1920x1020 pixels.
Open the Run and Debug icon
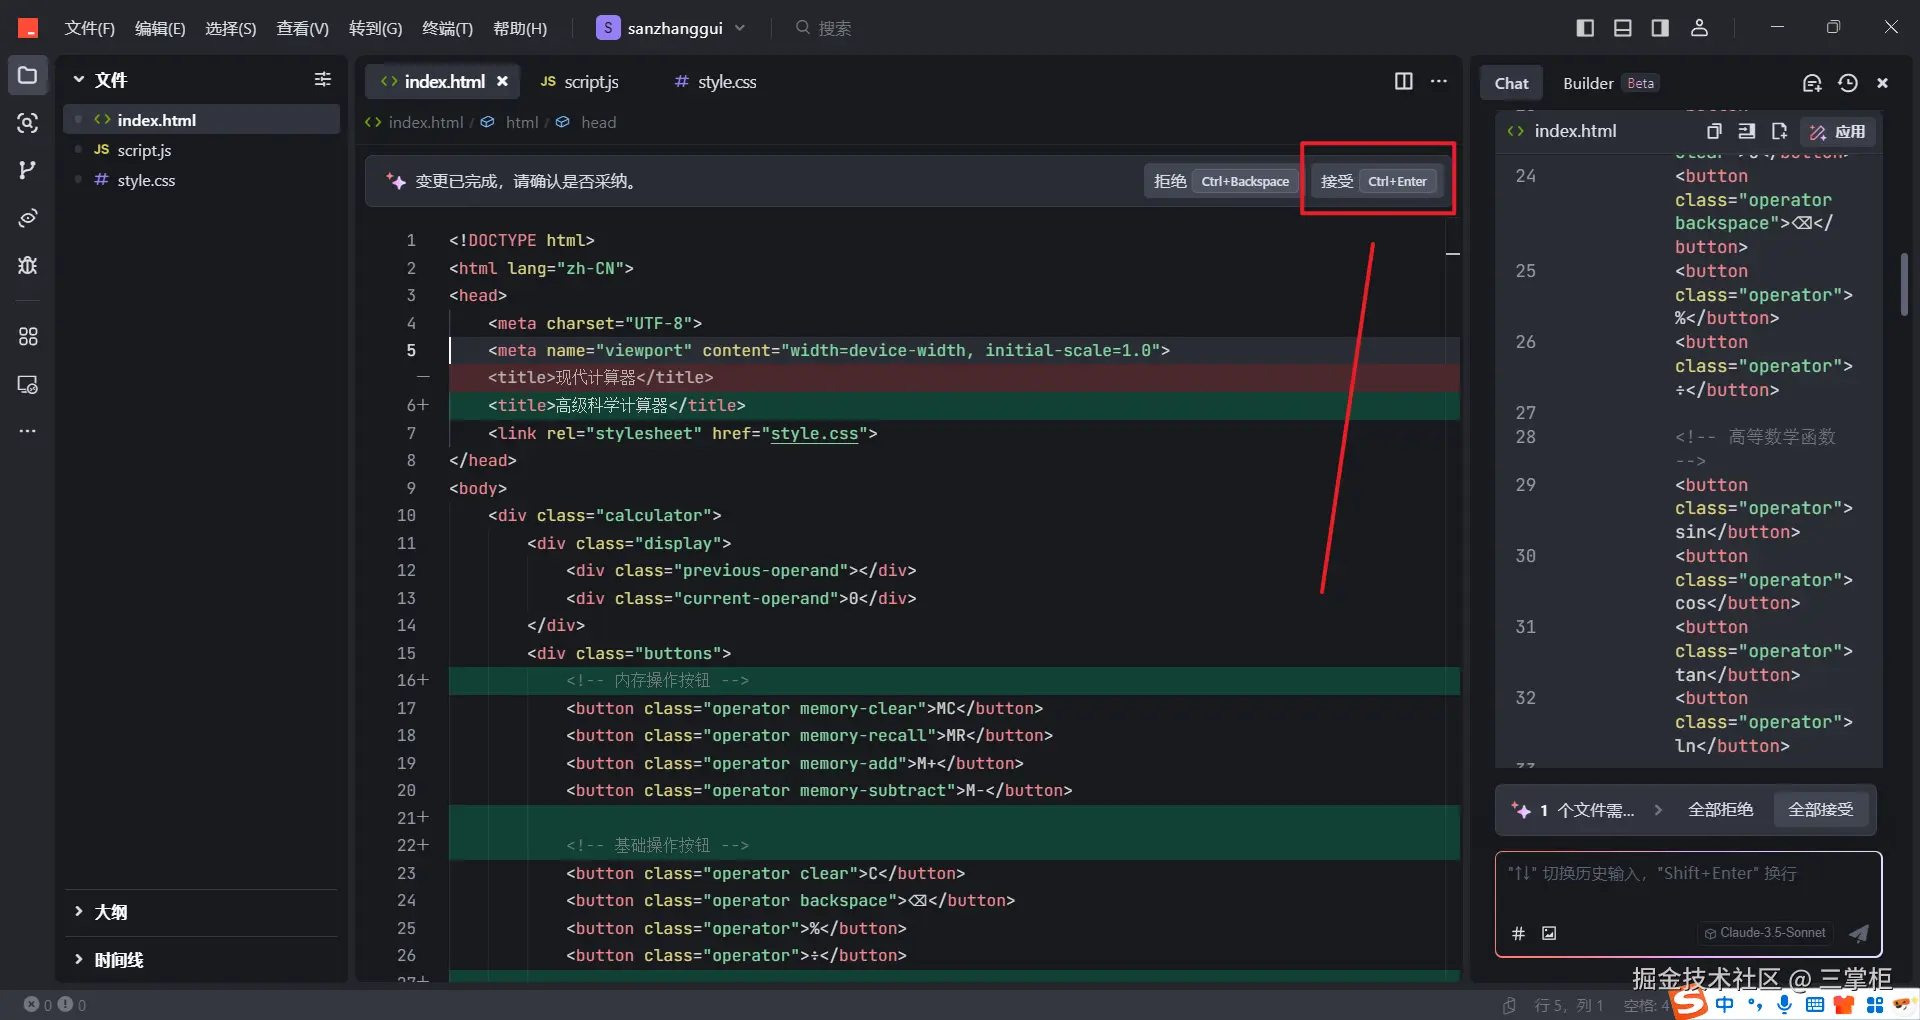[x=27, y=265]
